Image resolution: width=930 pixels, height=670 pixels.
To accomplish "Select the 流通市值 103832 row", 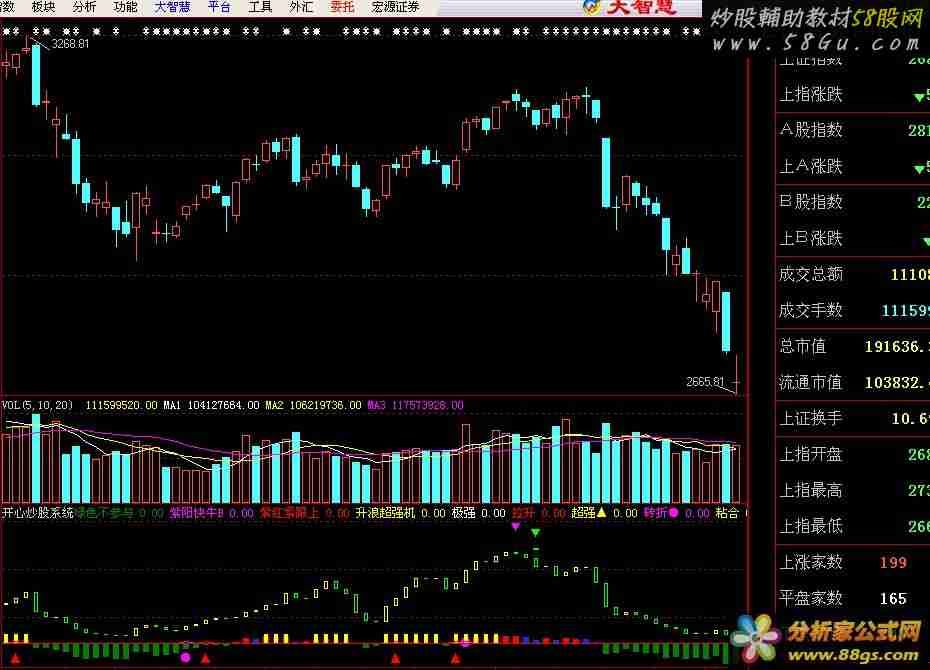I will click(853, 382).
